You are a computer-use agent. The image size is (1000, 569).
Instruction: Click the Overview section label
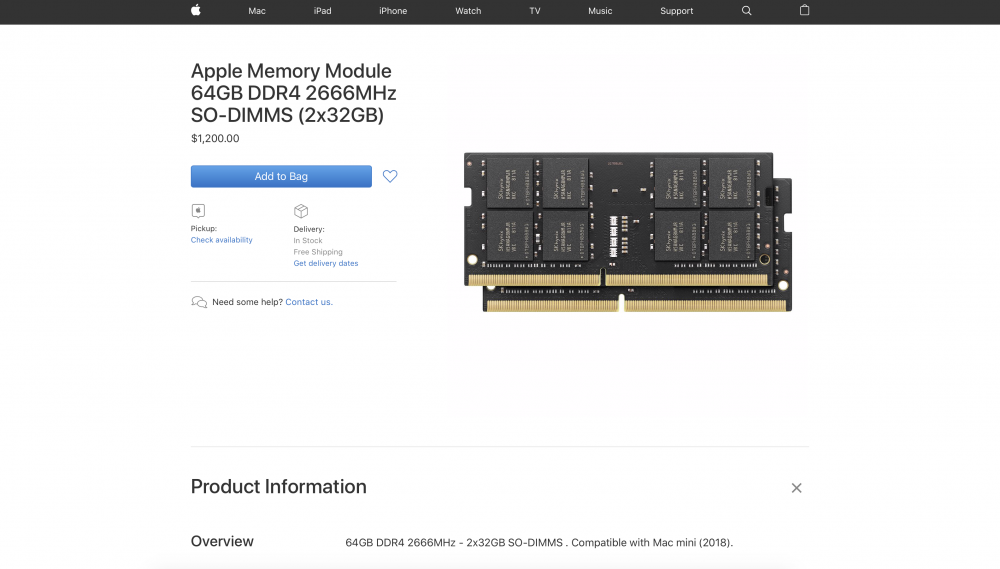point(222,541)
